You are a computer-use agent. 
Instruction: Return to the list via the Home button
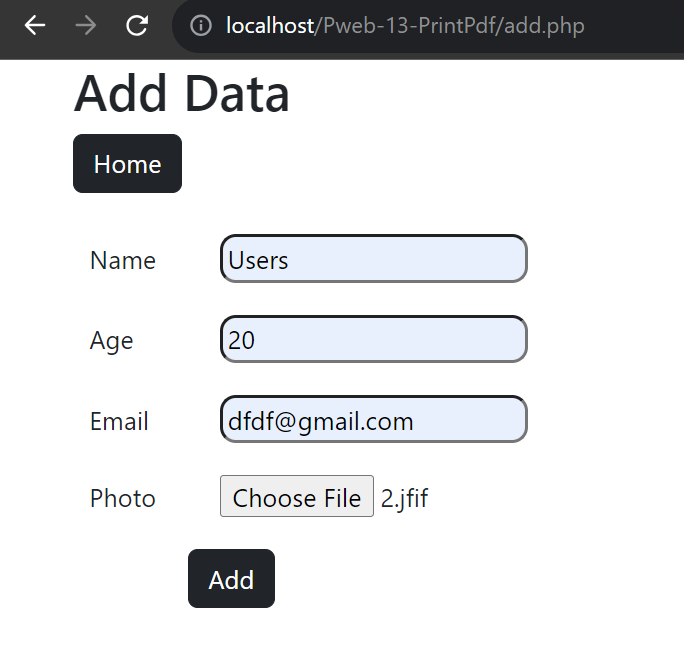[x=127, y=164]
